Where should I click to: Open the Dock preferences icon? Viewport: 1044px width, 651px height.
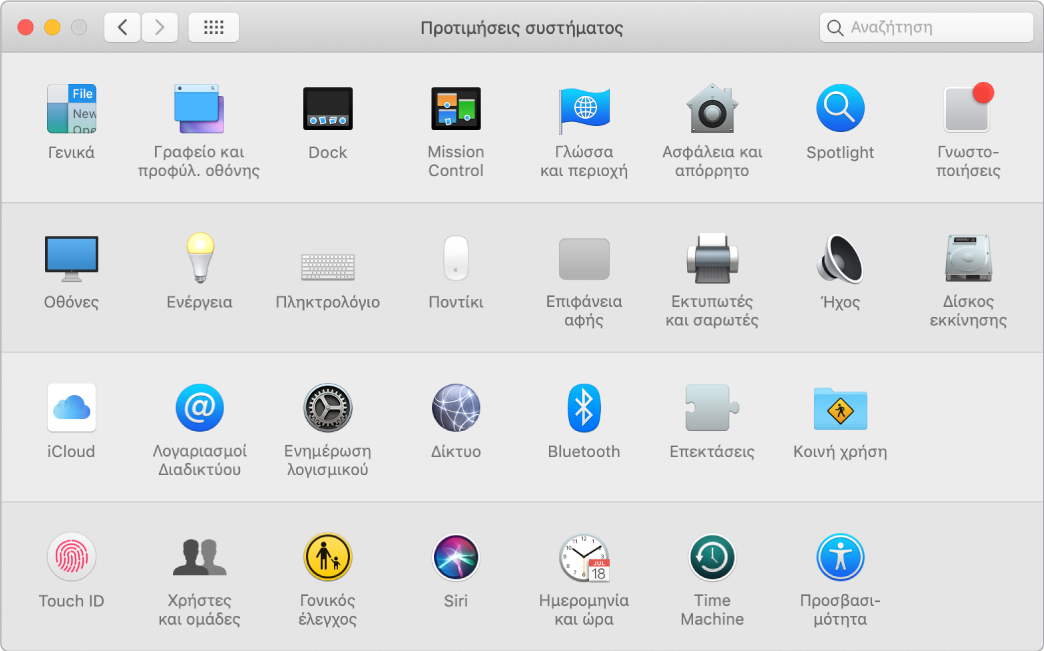point(327,109)
